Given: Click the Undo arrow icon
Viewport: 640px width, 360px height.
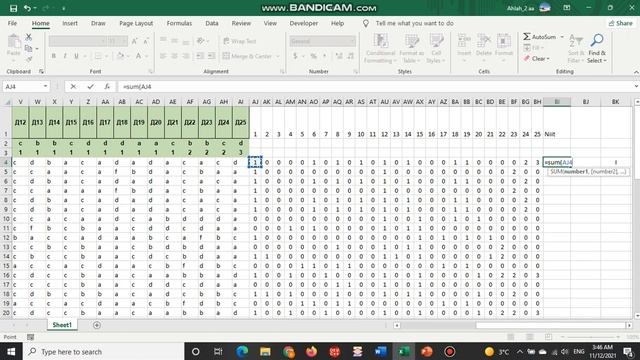Looking at the screenshot, I should click(27, 8).
